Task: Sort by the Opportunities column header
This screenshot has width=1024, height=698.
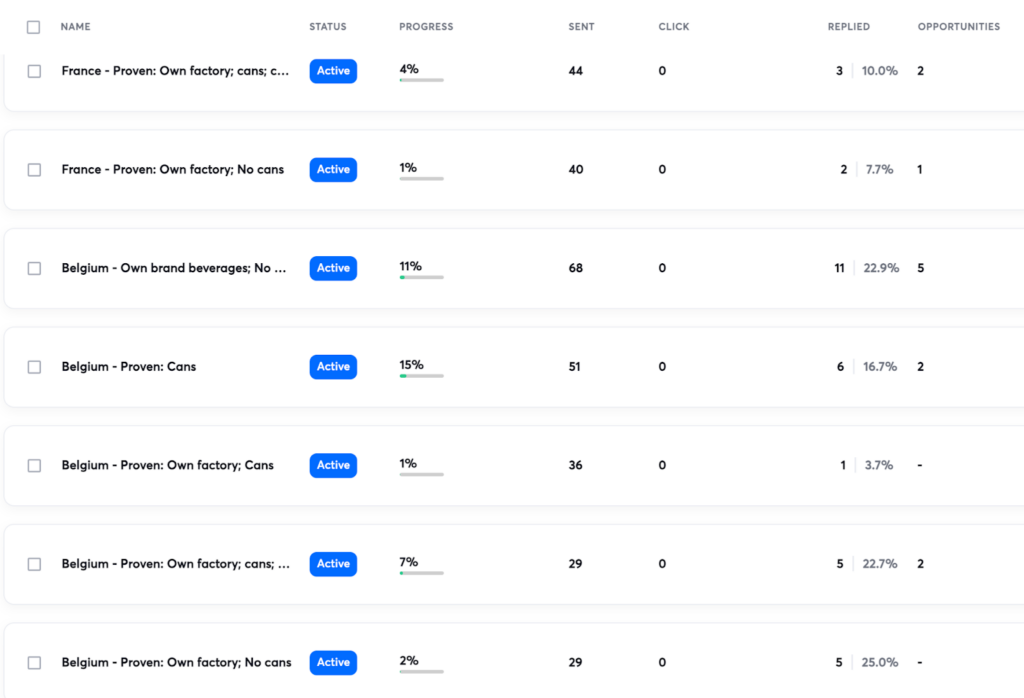Action: pos(958,27)
